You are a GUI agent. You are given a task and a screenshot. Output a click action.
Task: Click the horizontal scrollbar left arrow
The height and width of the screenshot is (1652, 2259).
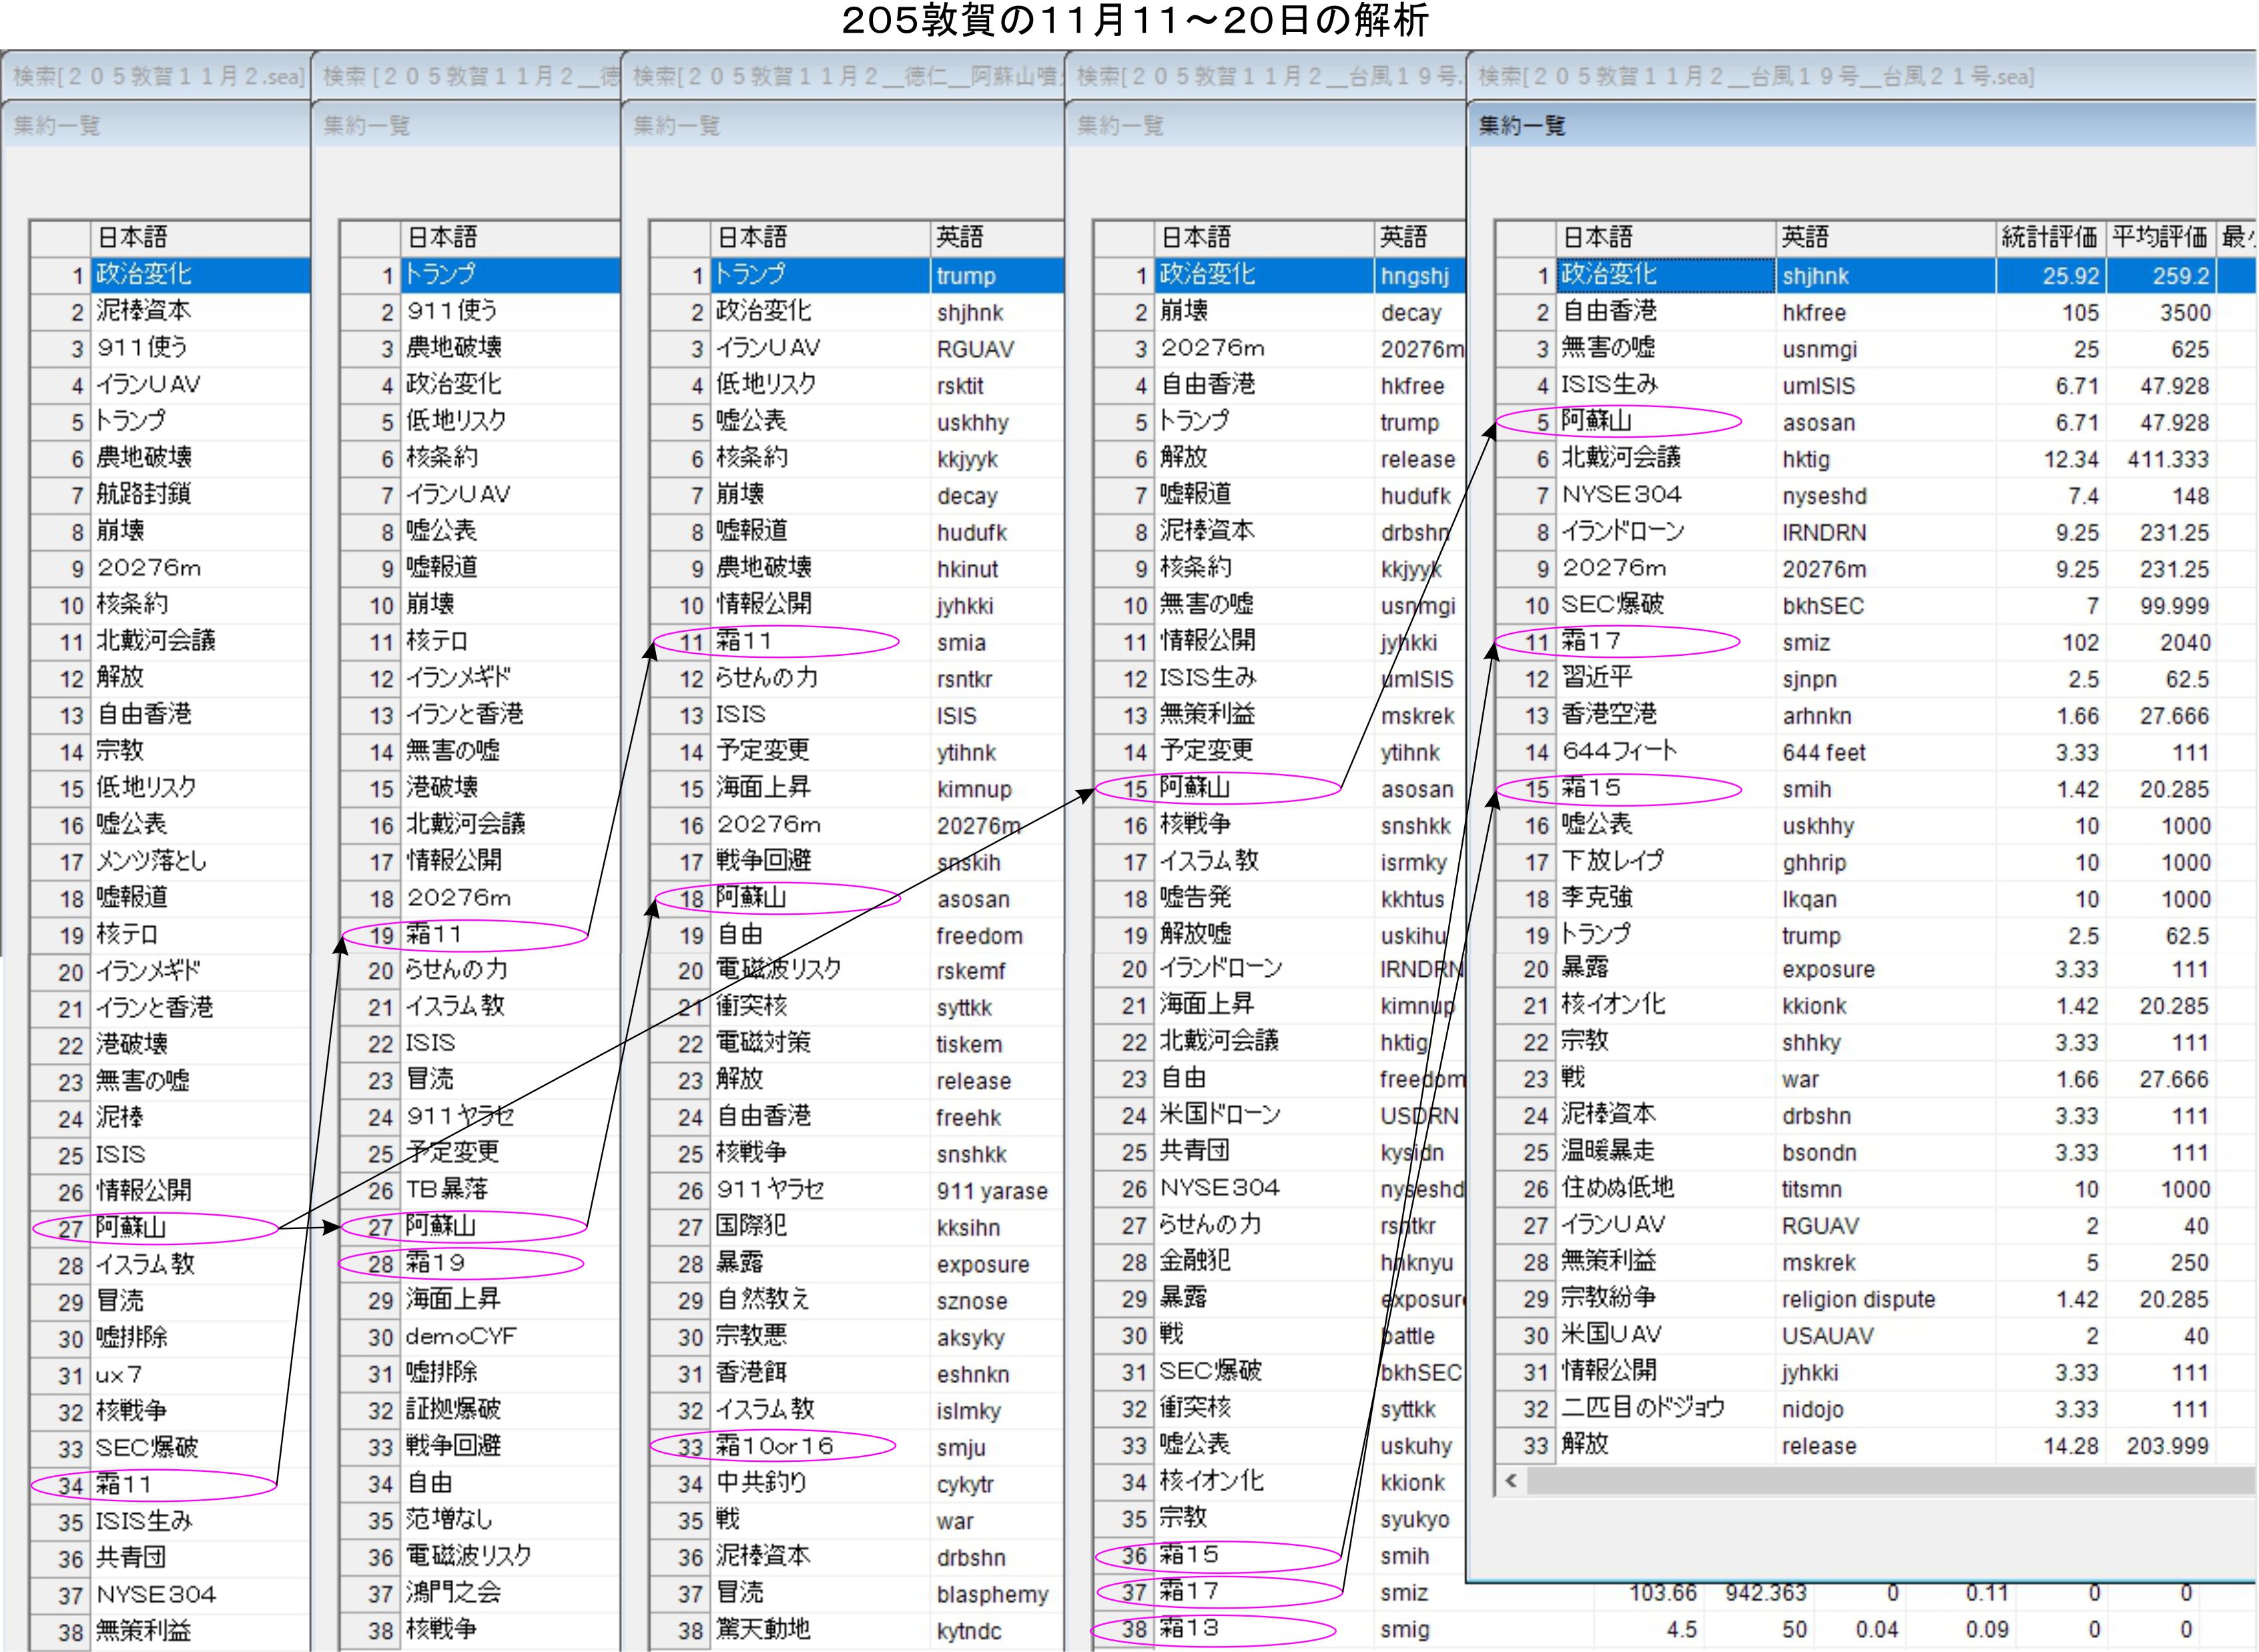[1511, 1481]
